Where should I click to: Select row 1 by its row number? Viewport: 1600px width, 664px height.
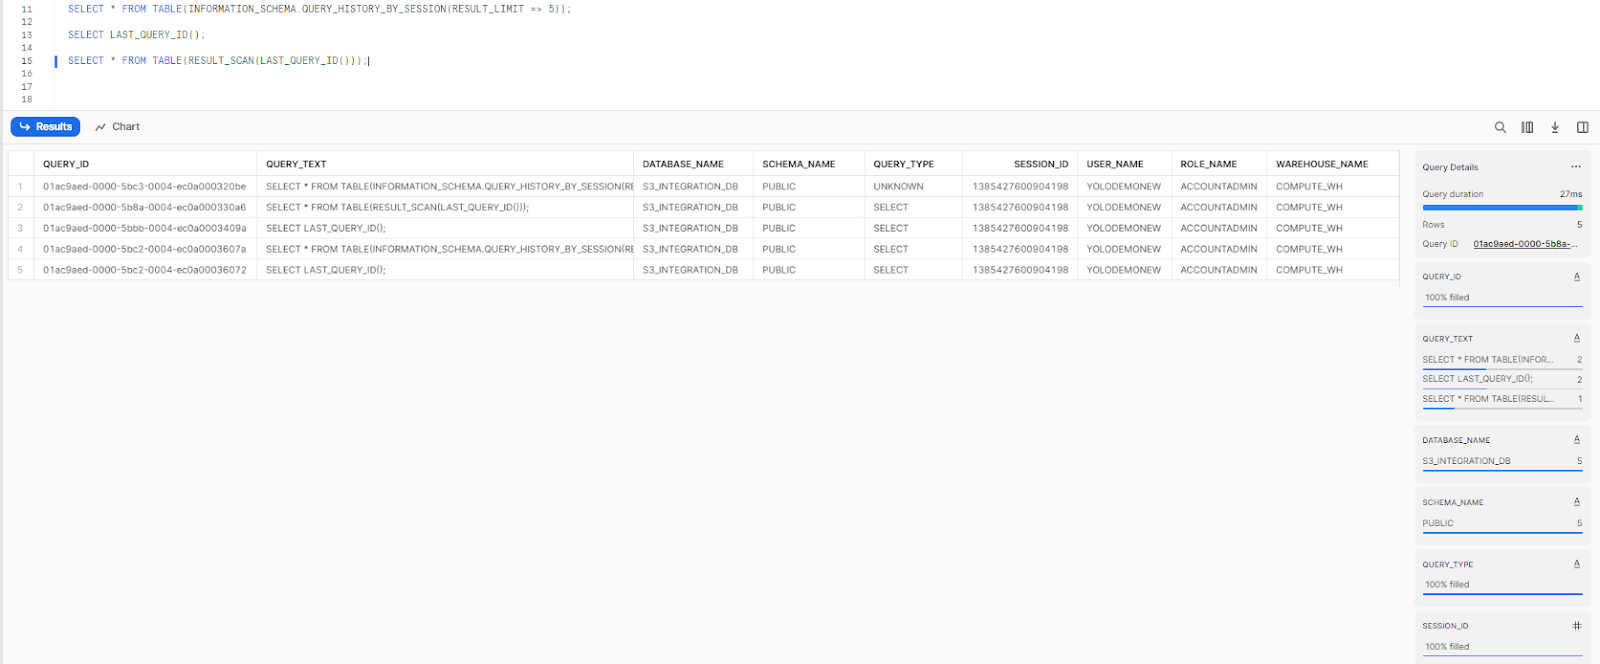click(x=20, y=187)
